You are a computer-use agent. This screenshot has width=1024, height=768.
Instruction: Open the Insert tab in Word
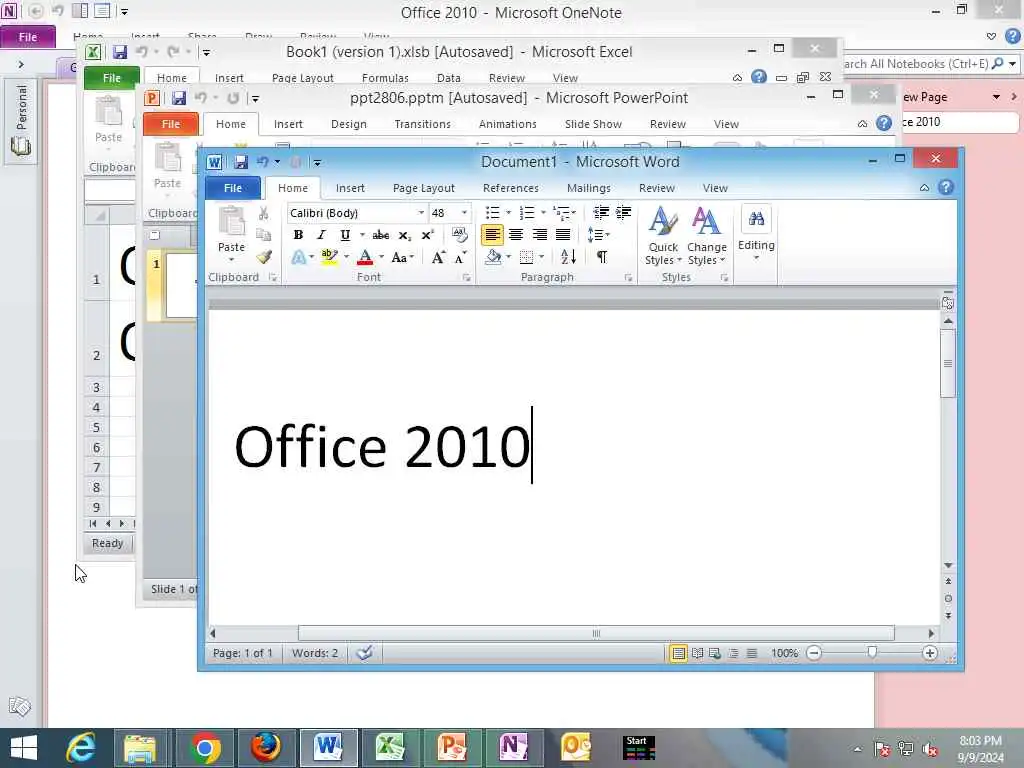click(350, 188)
